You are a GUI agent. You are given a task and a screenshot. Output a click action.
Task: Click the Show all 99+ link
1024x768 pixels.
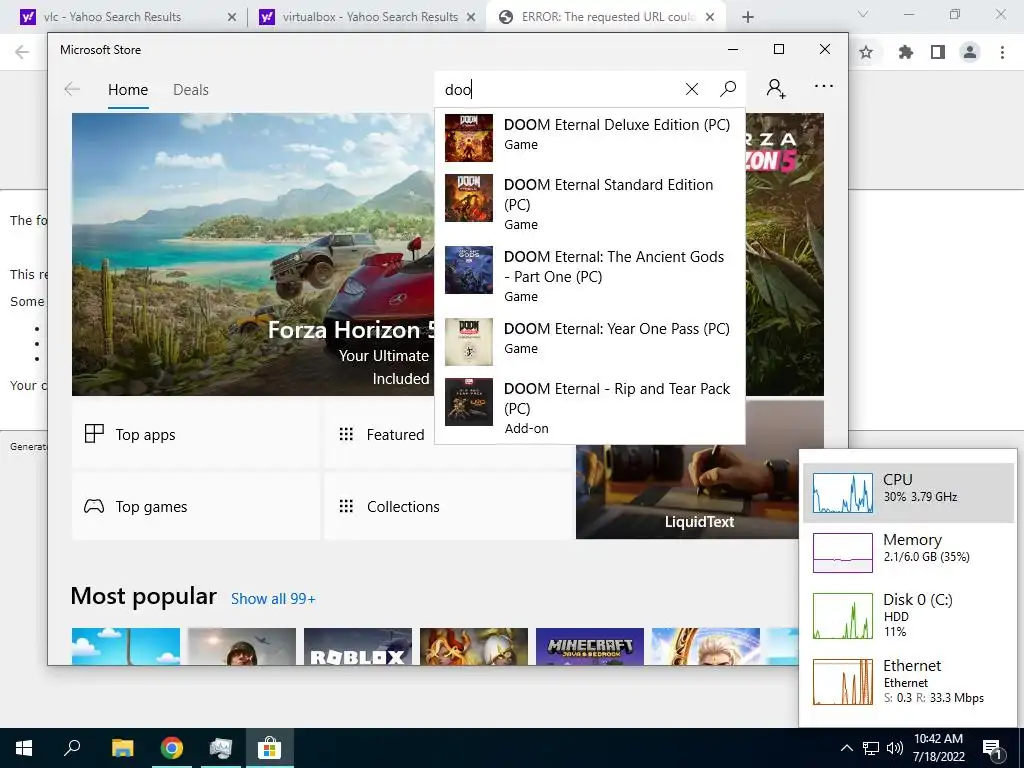coord(273,599)
